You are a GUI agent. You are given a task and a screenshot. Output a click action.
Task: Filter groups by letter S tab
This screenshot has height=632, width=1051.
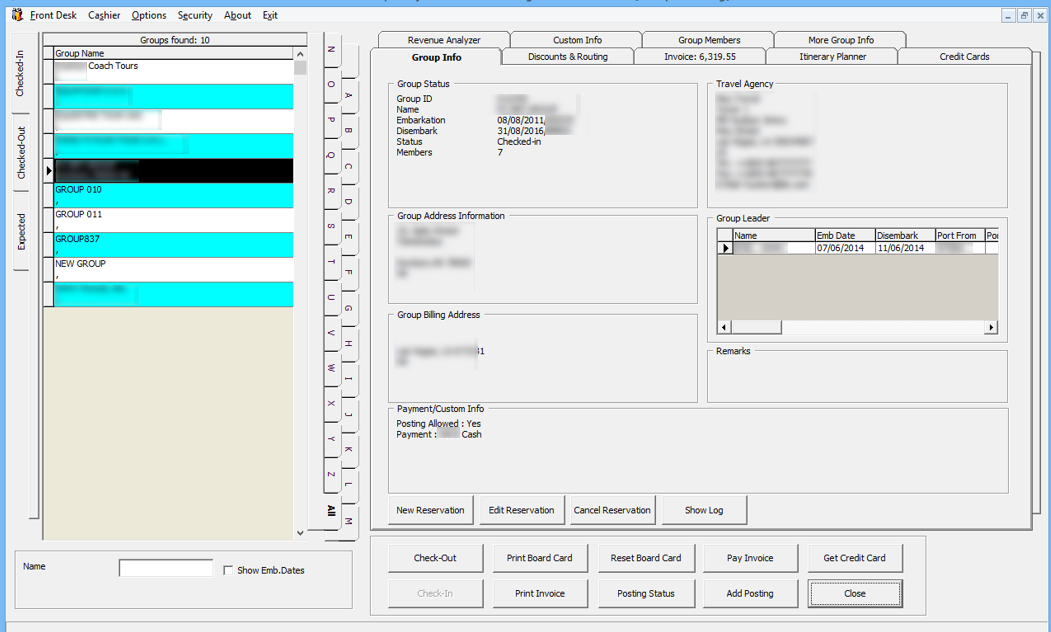pos(331,226)
